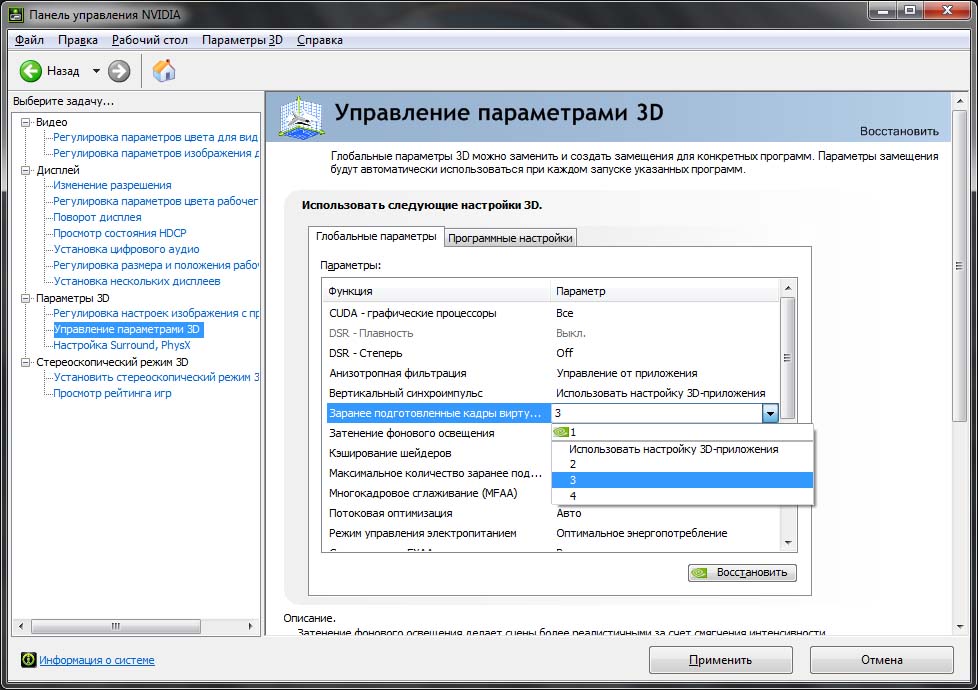Select CUDA - графические процессоры row

tap(552, 313)
